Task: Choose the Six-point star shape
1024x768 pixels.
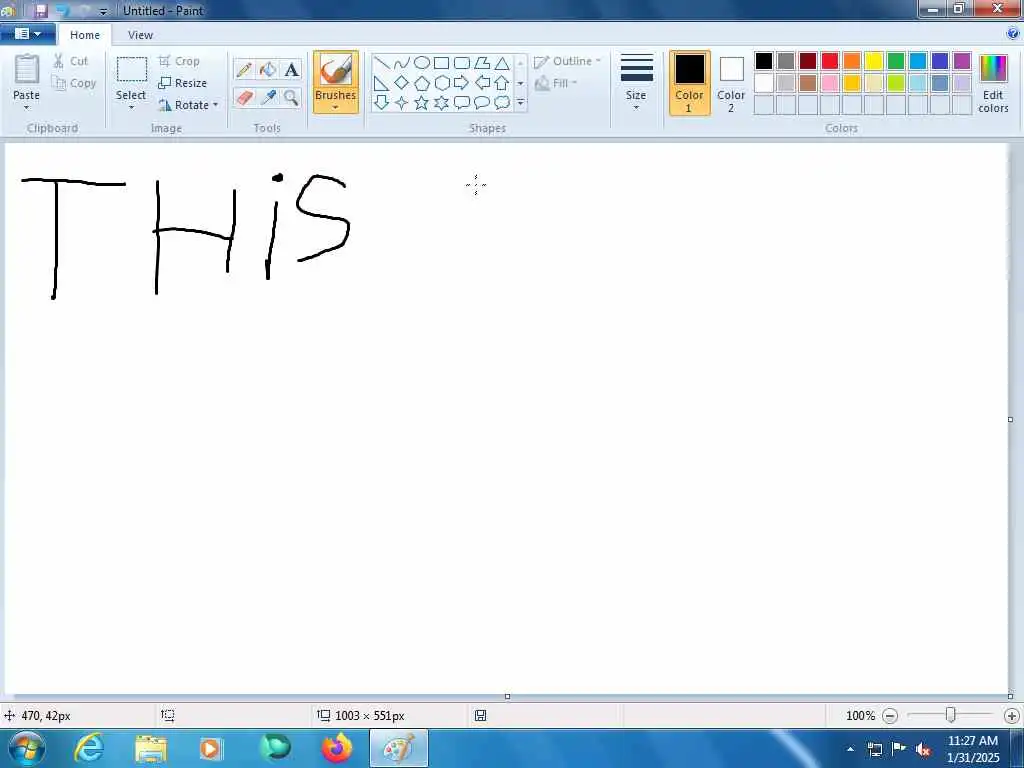Action: point(441,103)
